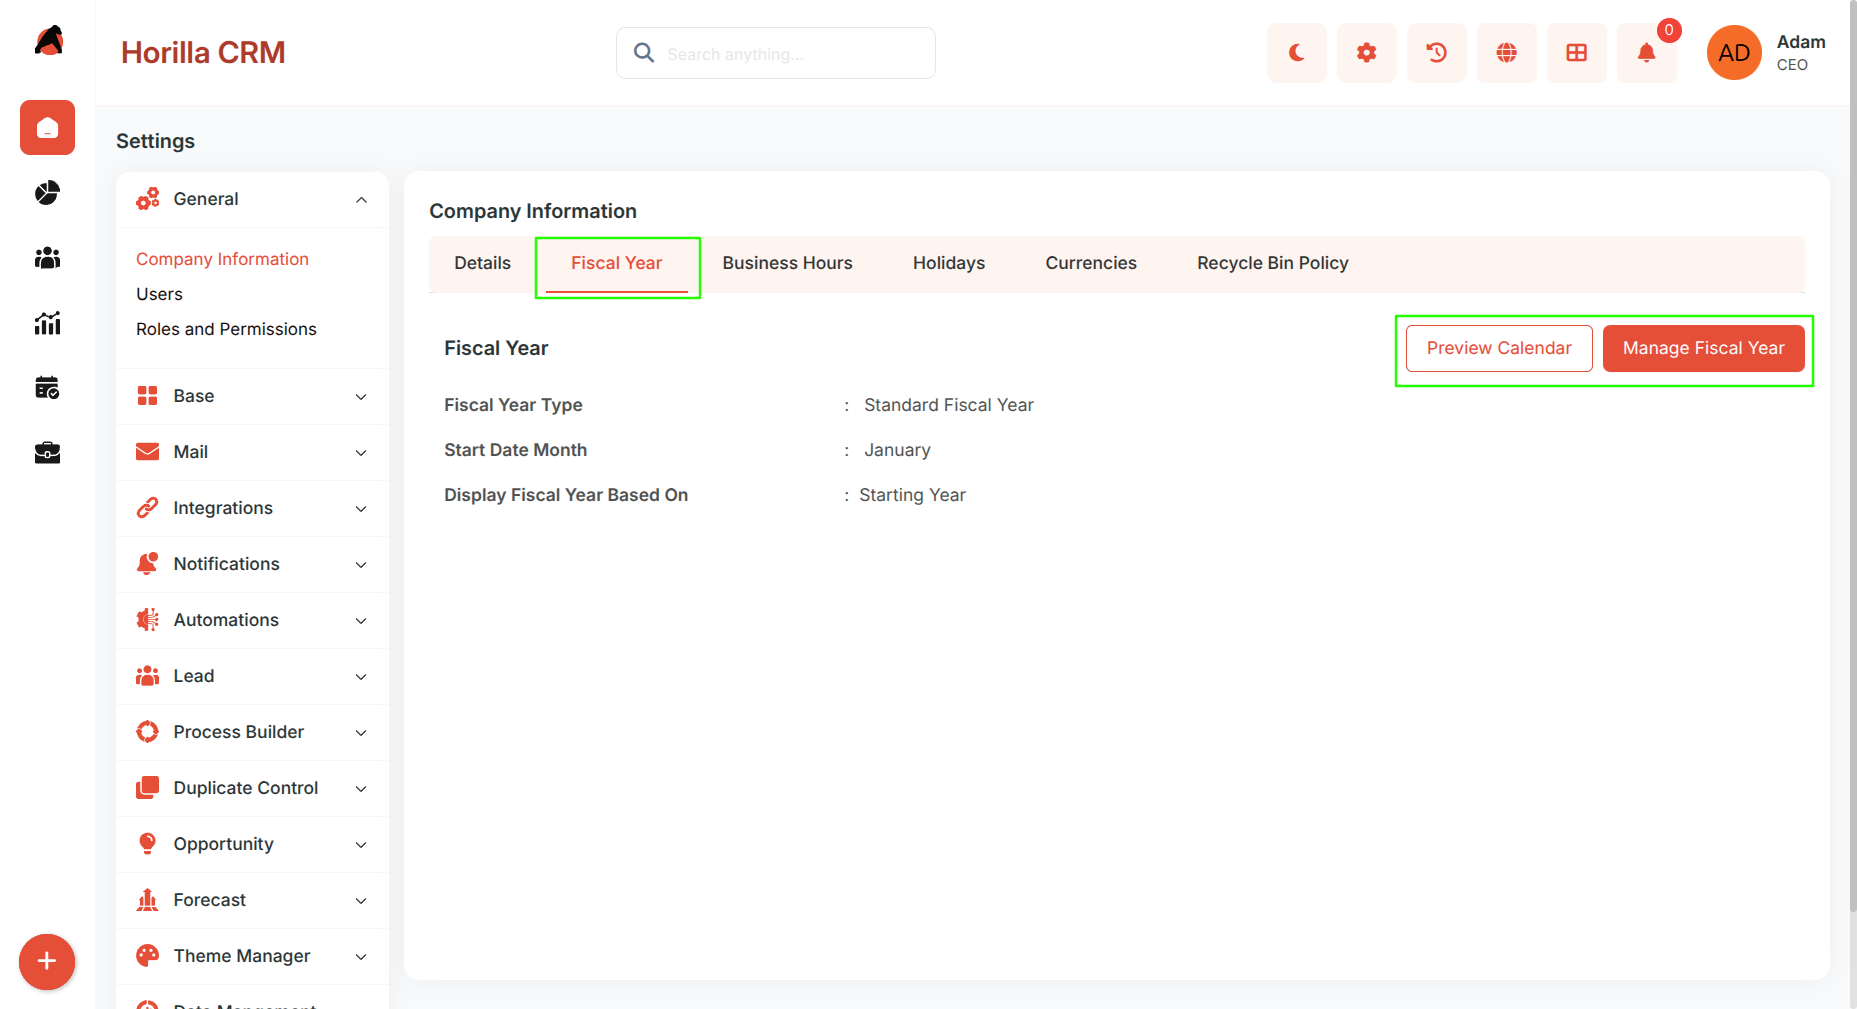Expand the Process Builder section

pyautogui.click(x=252, y=732)
